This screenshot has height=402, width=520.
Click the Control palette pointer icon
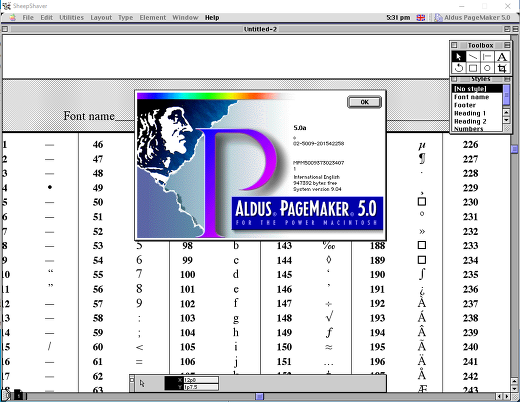coord(142,383)
